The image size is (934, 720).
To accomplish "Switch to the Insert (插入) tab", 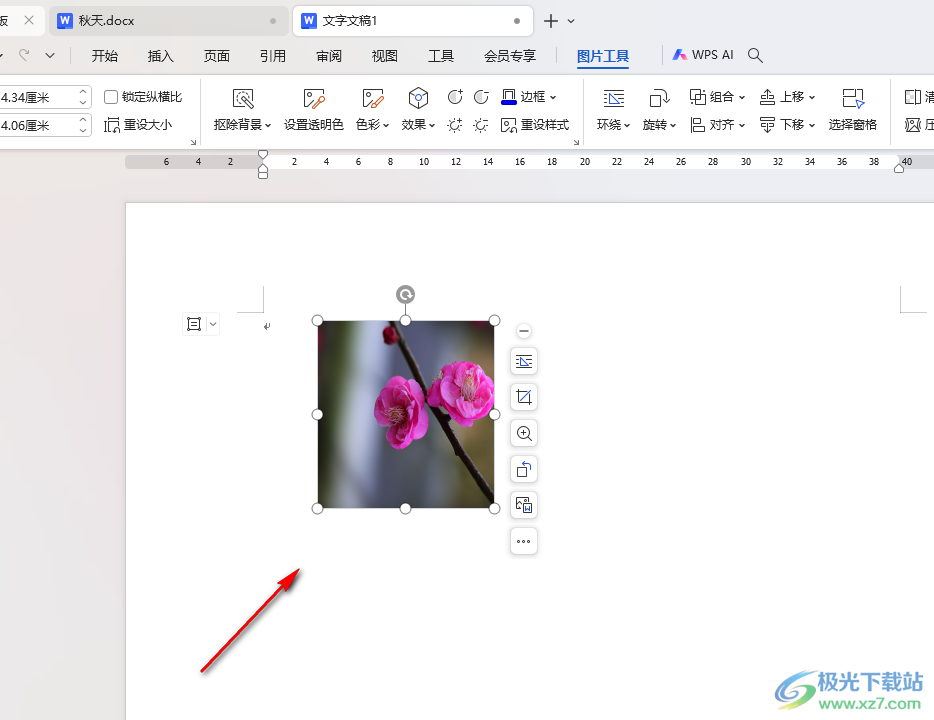I will tap(160, 56).
